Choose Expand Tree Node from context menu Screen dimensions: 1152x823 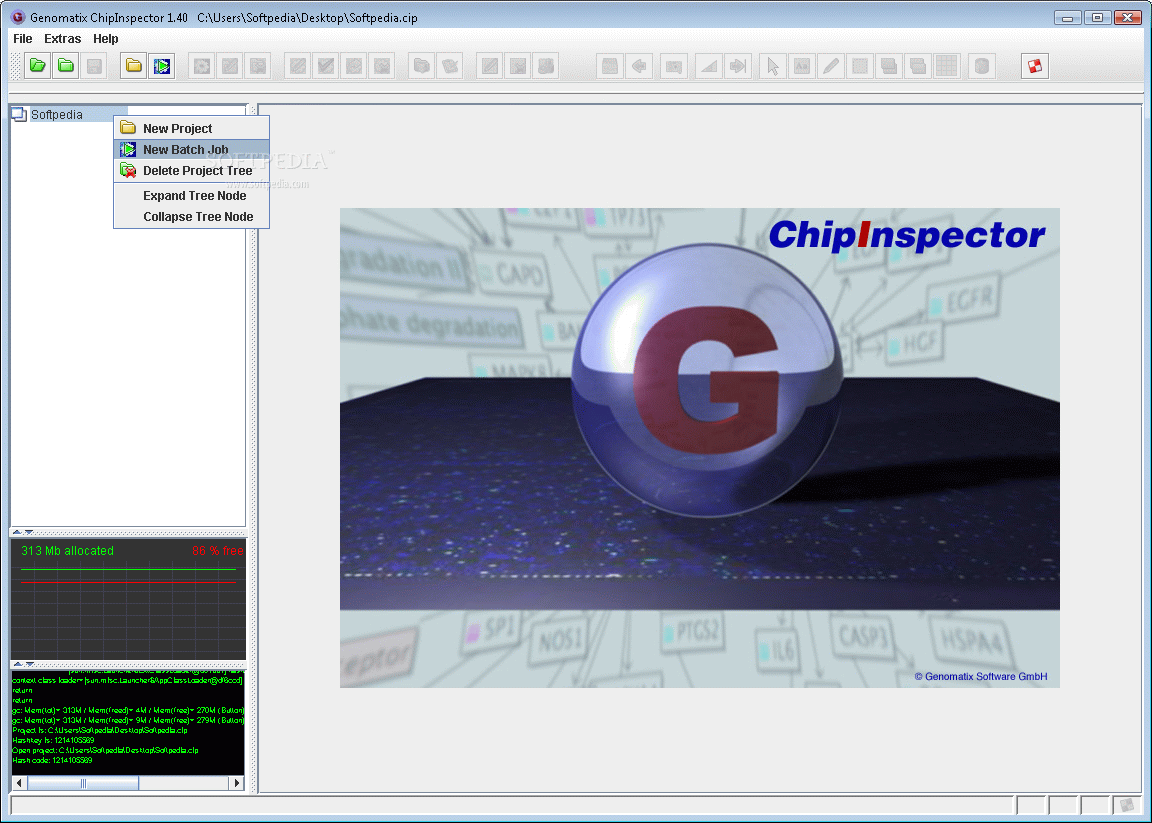point(191,195)
